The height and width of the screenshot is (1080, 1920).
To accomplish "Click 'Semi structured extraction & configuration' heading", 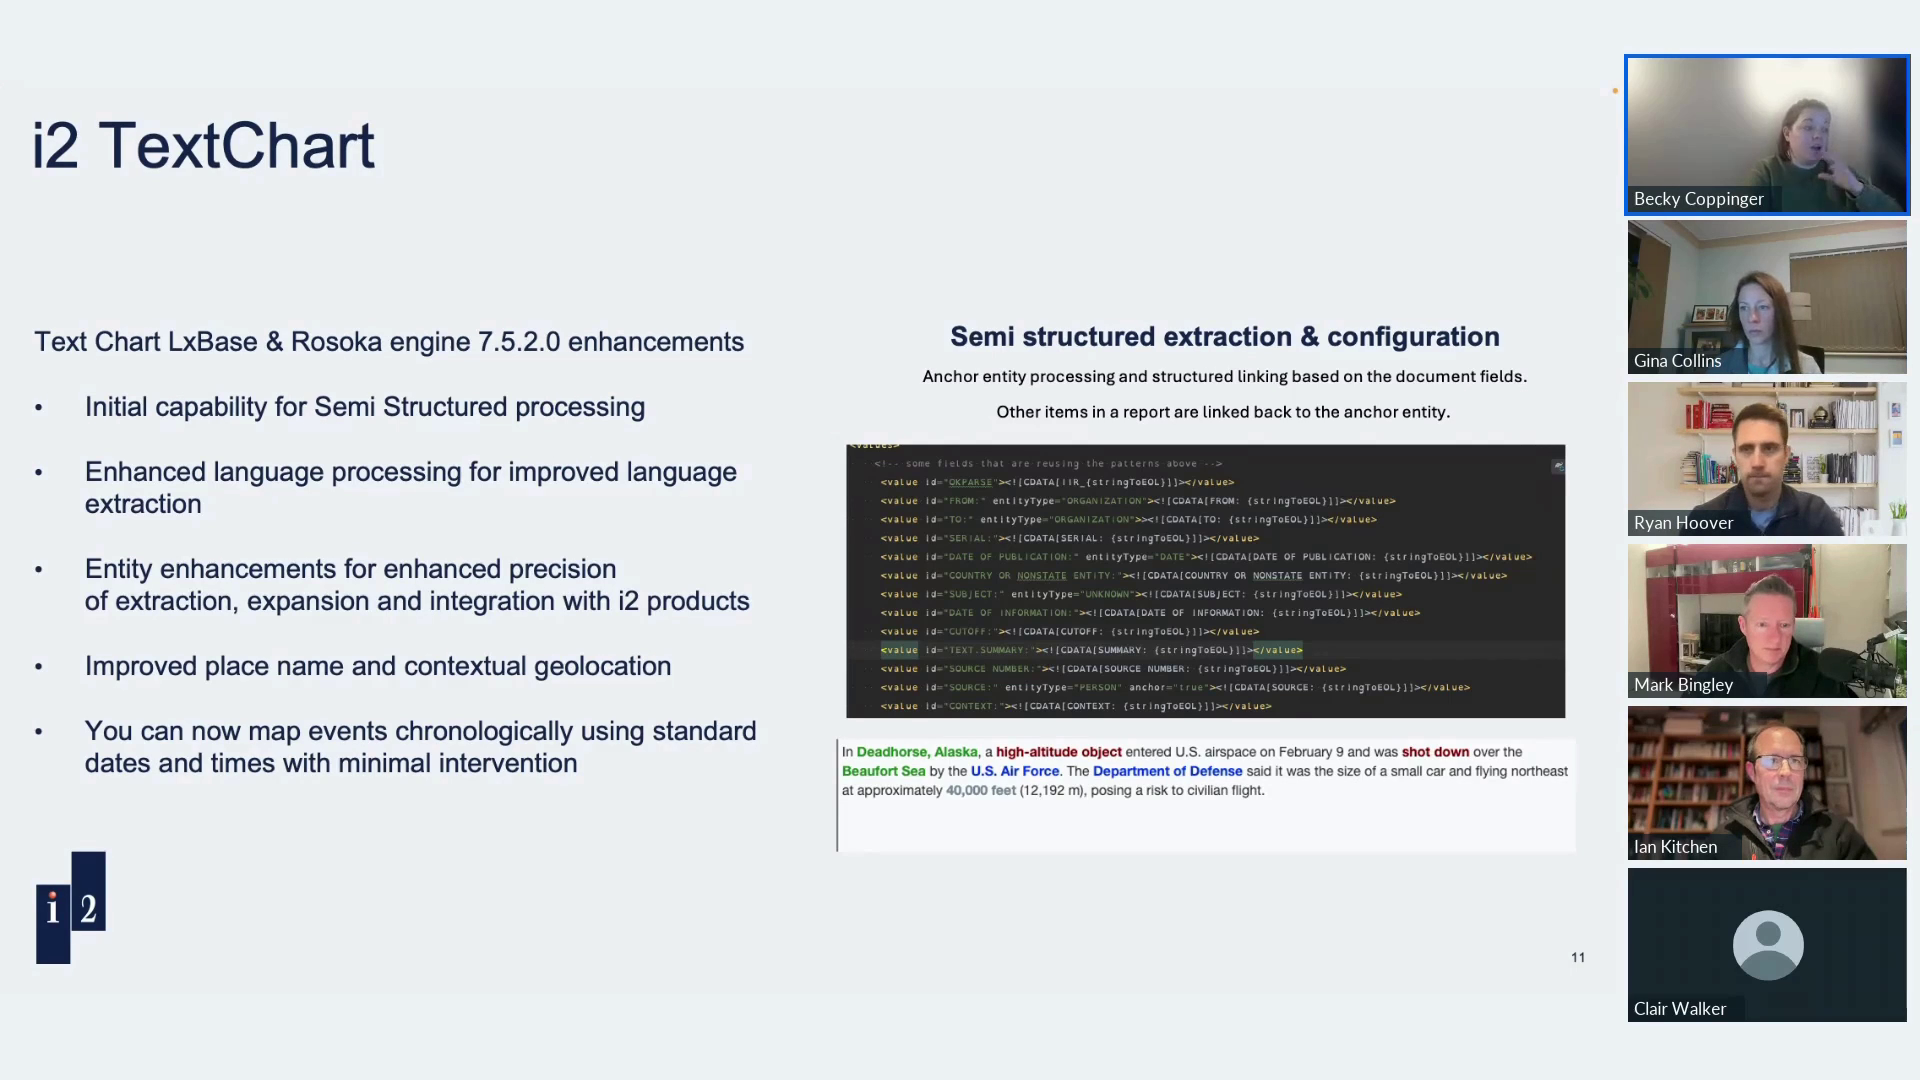I will click(x=1225, y=337).
